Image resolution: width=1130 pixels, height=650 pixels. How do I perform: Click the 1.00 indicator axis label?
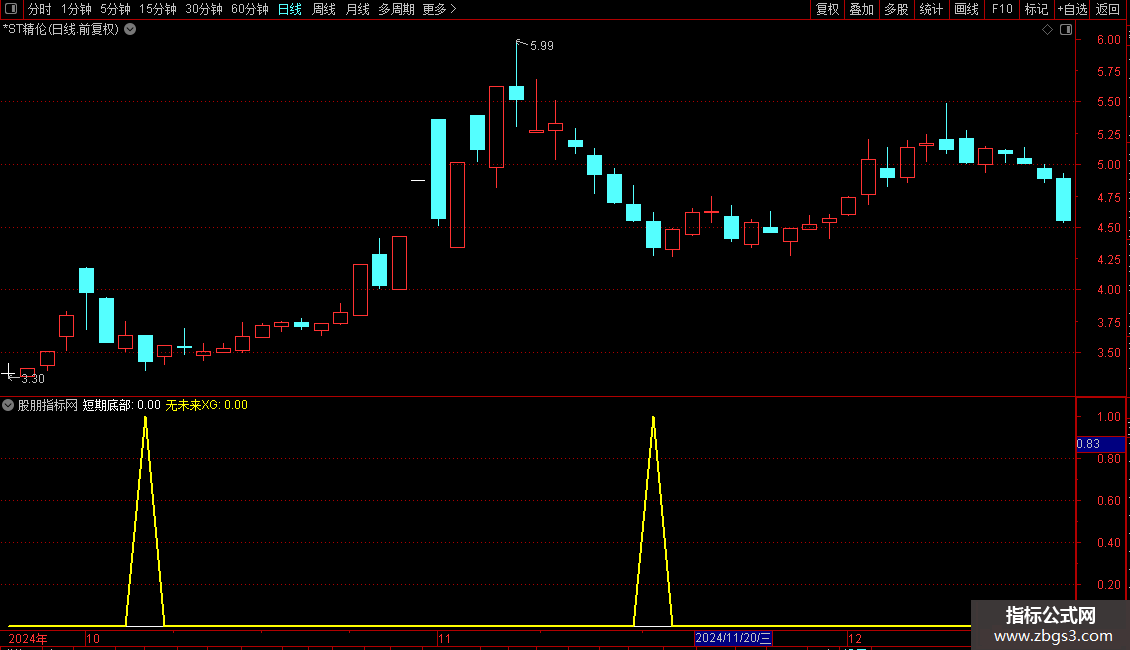click(x=1108, y=417)
